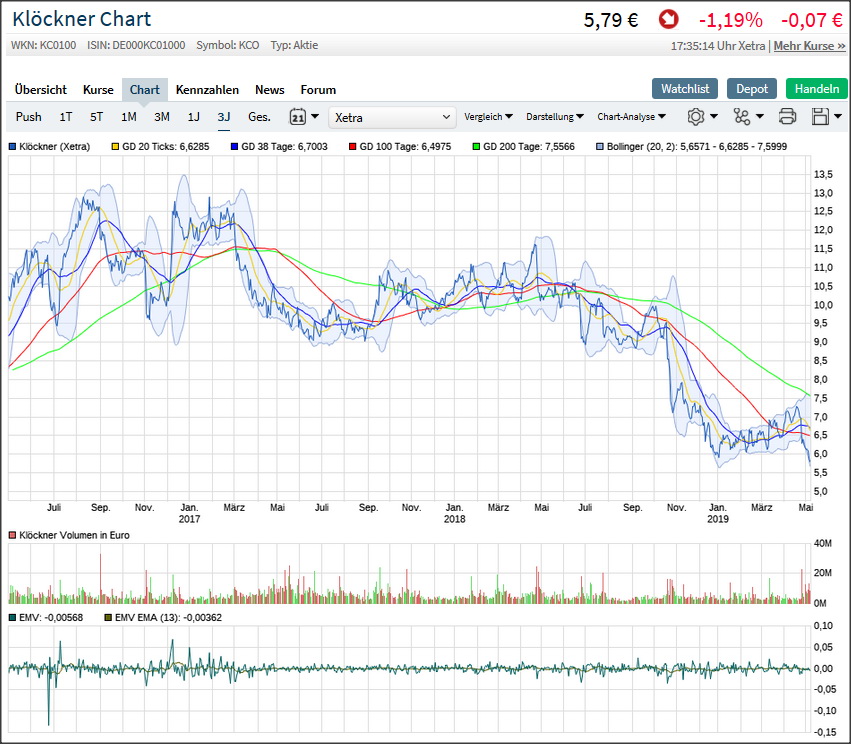Click the yellow GD 20 Ticks swatch
Image resolution: width=851 pixels, height=744 pixels.
tap(115, 147)
